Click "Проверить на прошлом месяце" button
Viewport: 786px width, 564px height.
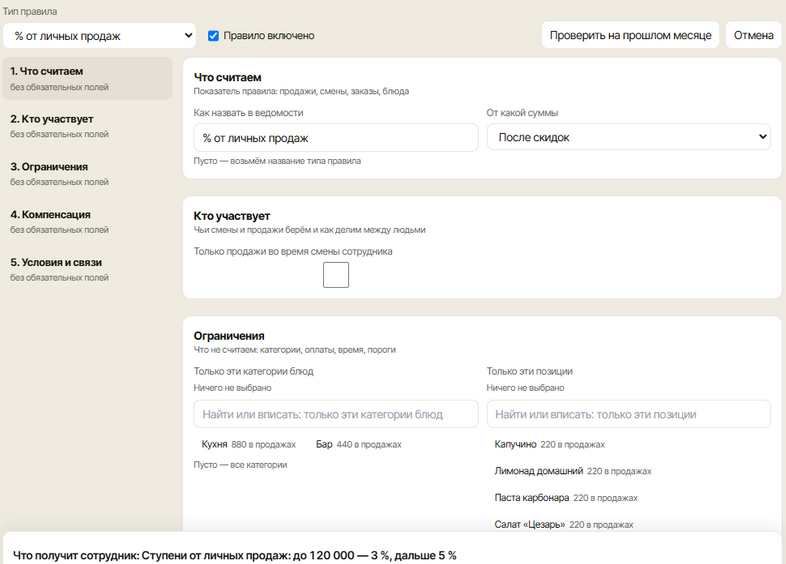pos(630,35)
